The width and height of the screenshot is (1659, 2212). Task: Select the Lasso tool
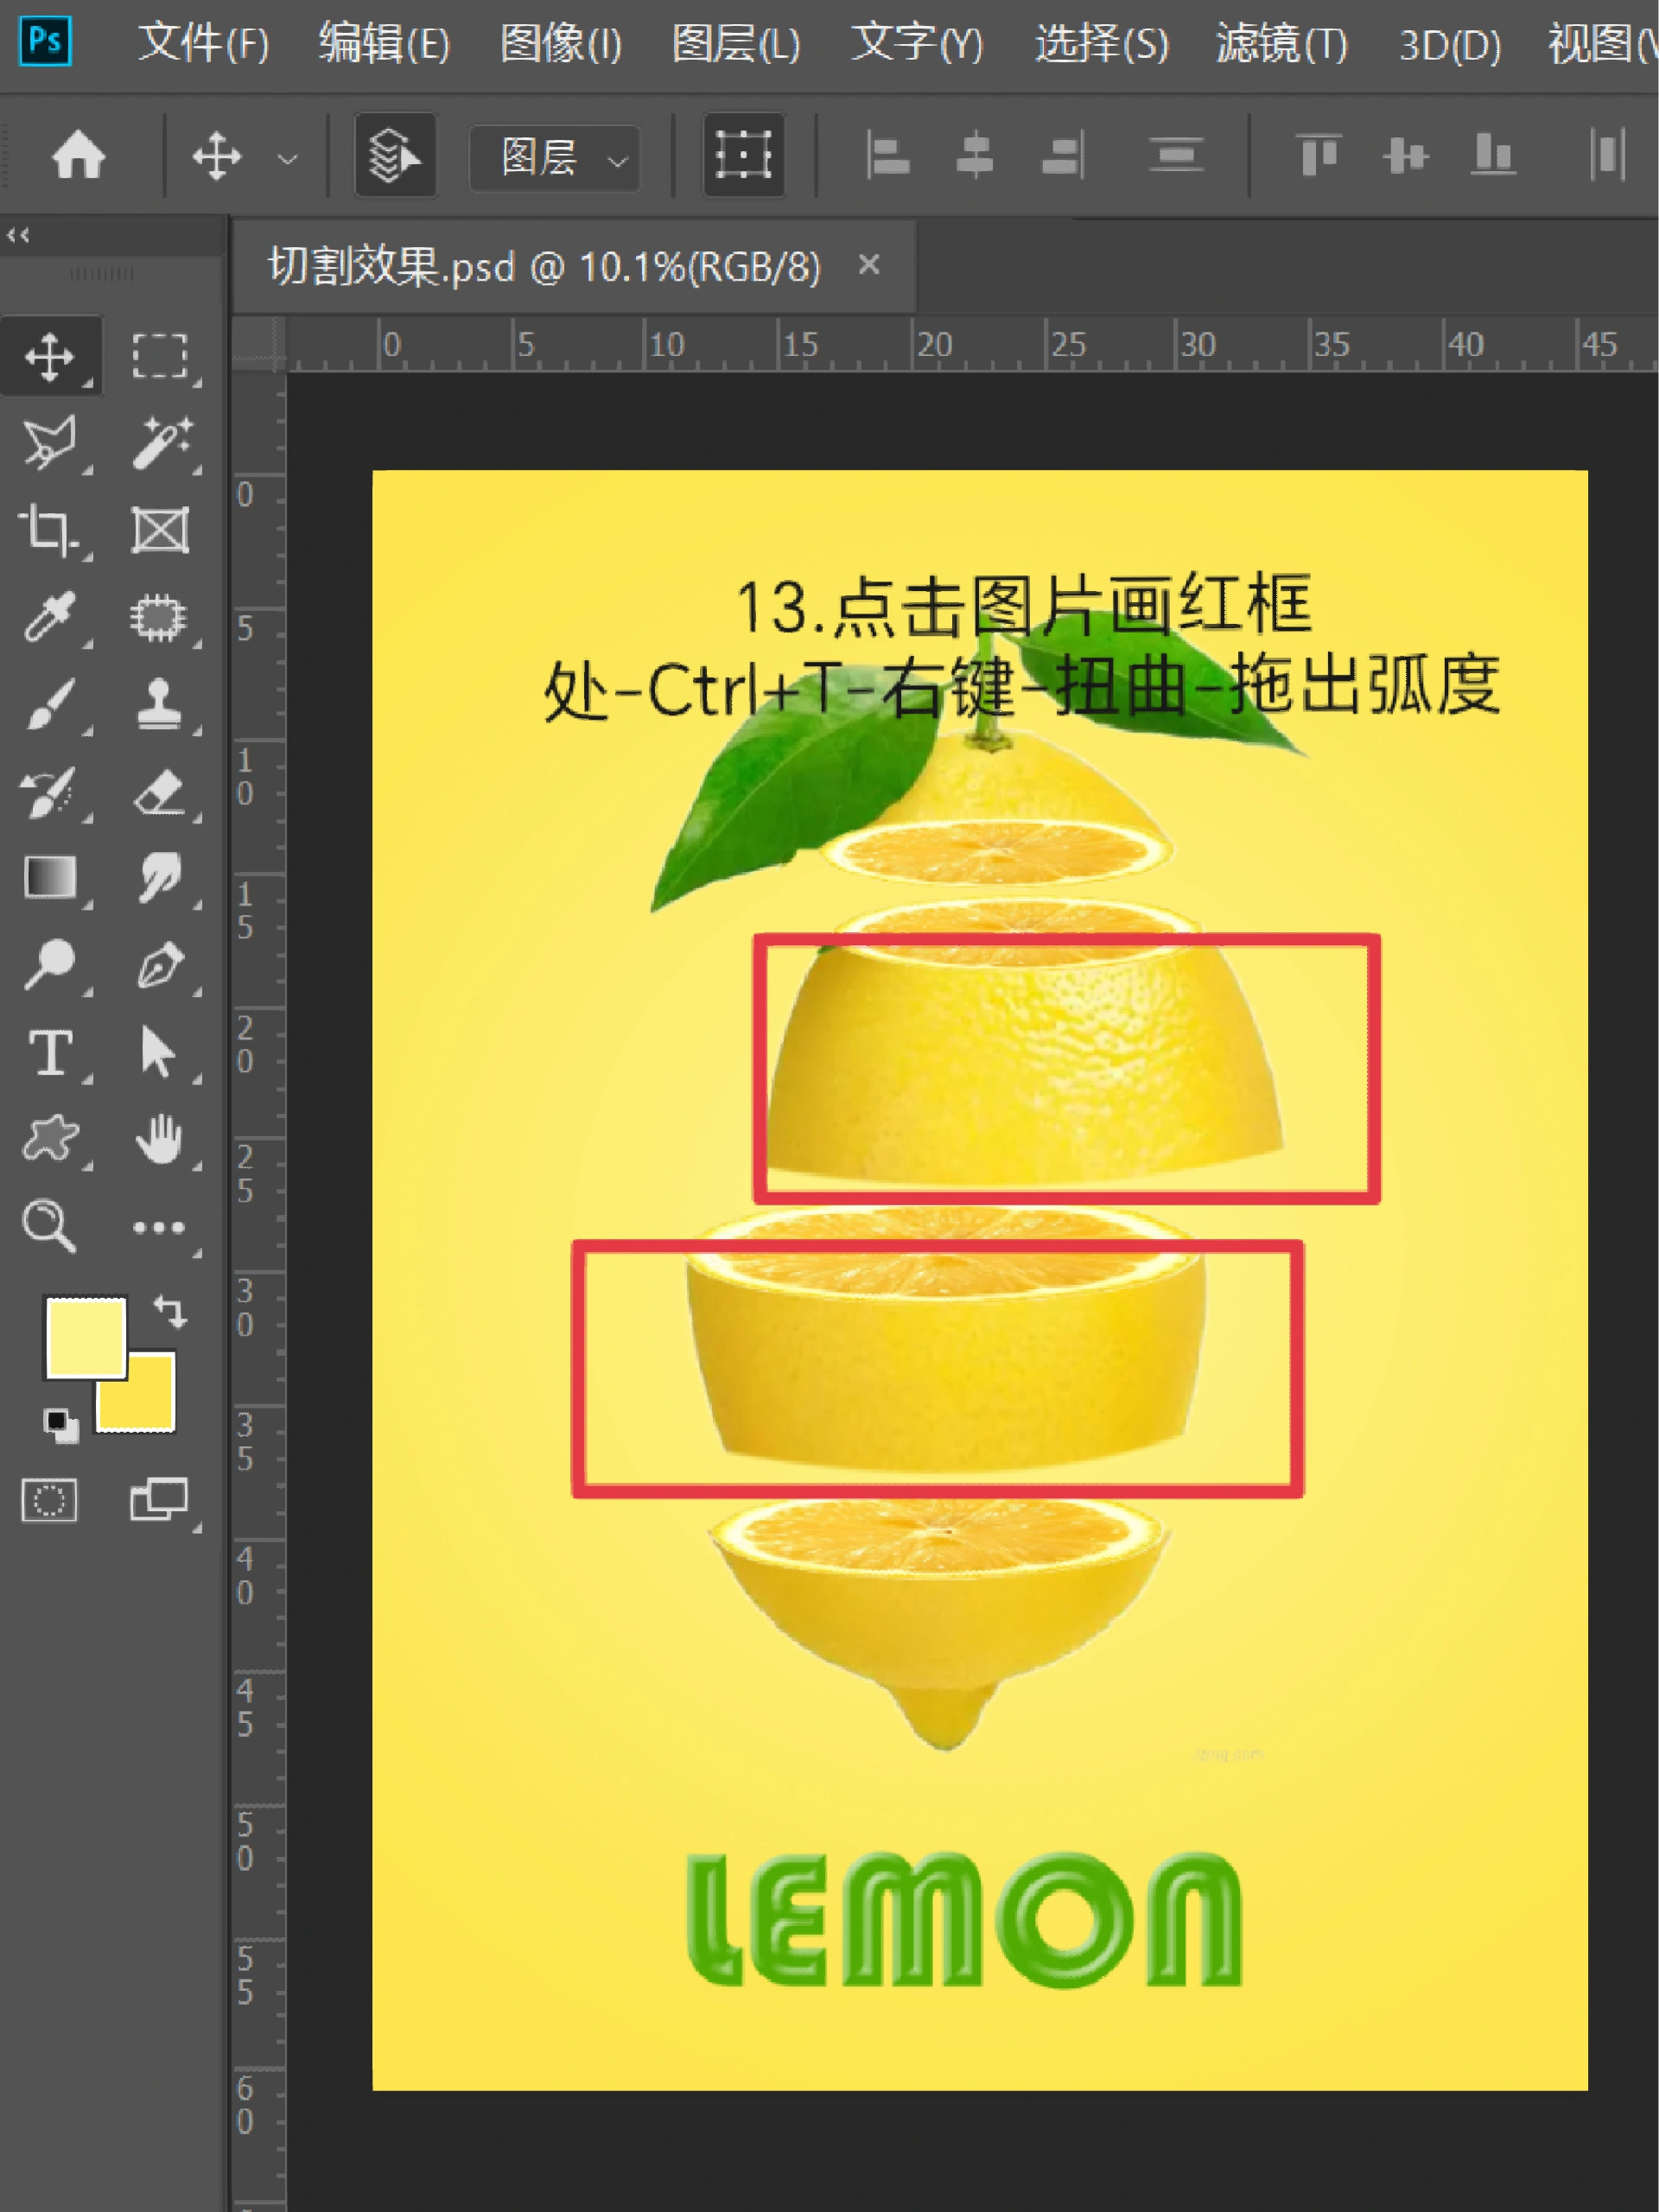(x=51, y=440)
